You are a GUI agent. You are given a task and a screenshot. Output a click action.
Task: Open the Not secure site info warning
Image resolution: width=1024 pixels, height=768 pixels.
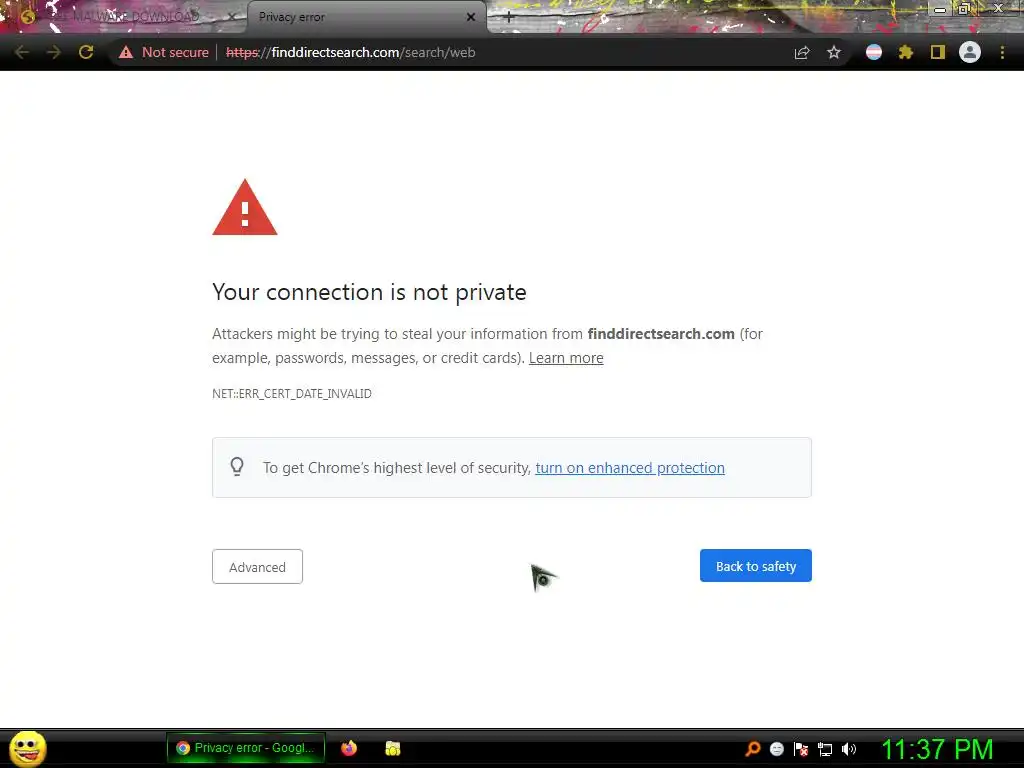pyautogui.click(x=164, y=52)
